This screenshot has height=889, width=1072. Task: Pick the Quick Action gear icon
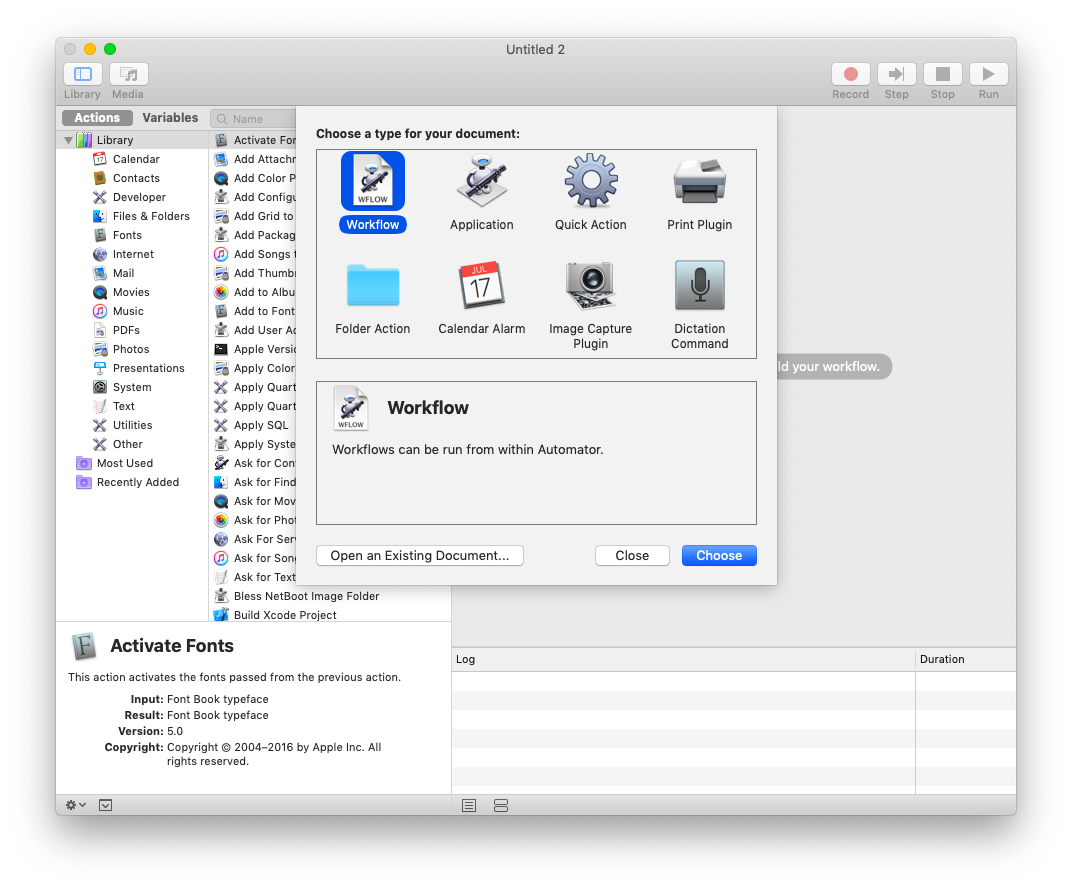[x=591, y=181]
